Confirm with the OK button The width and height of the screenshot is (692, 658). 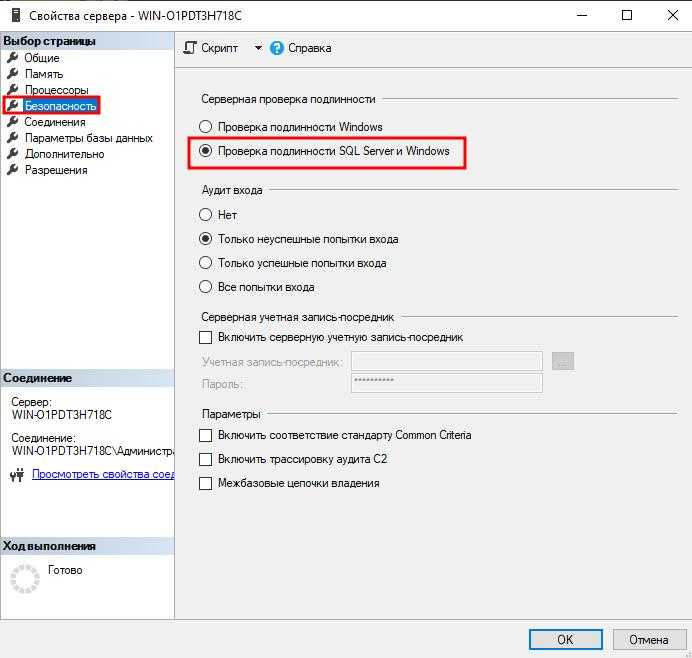tap(565, 639)
